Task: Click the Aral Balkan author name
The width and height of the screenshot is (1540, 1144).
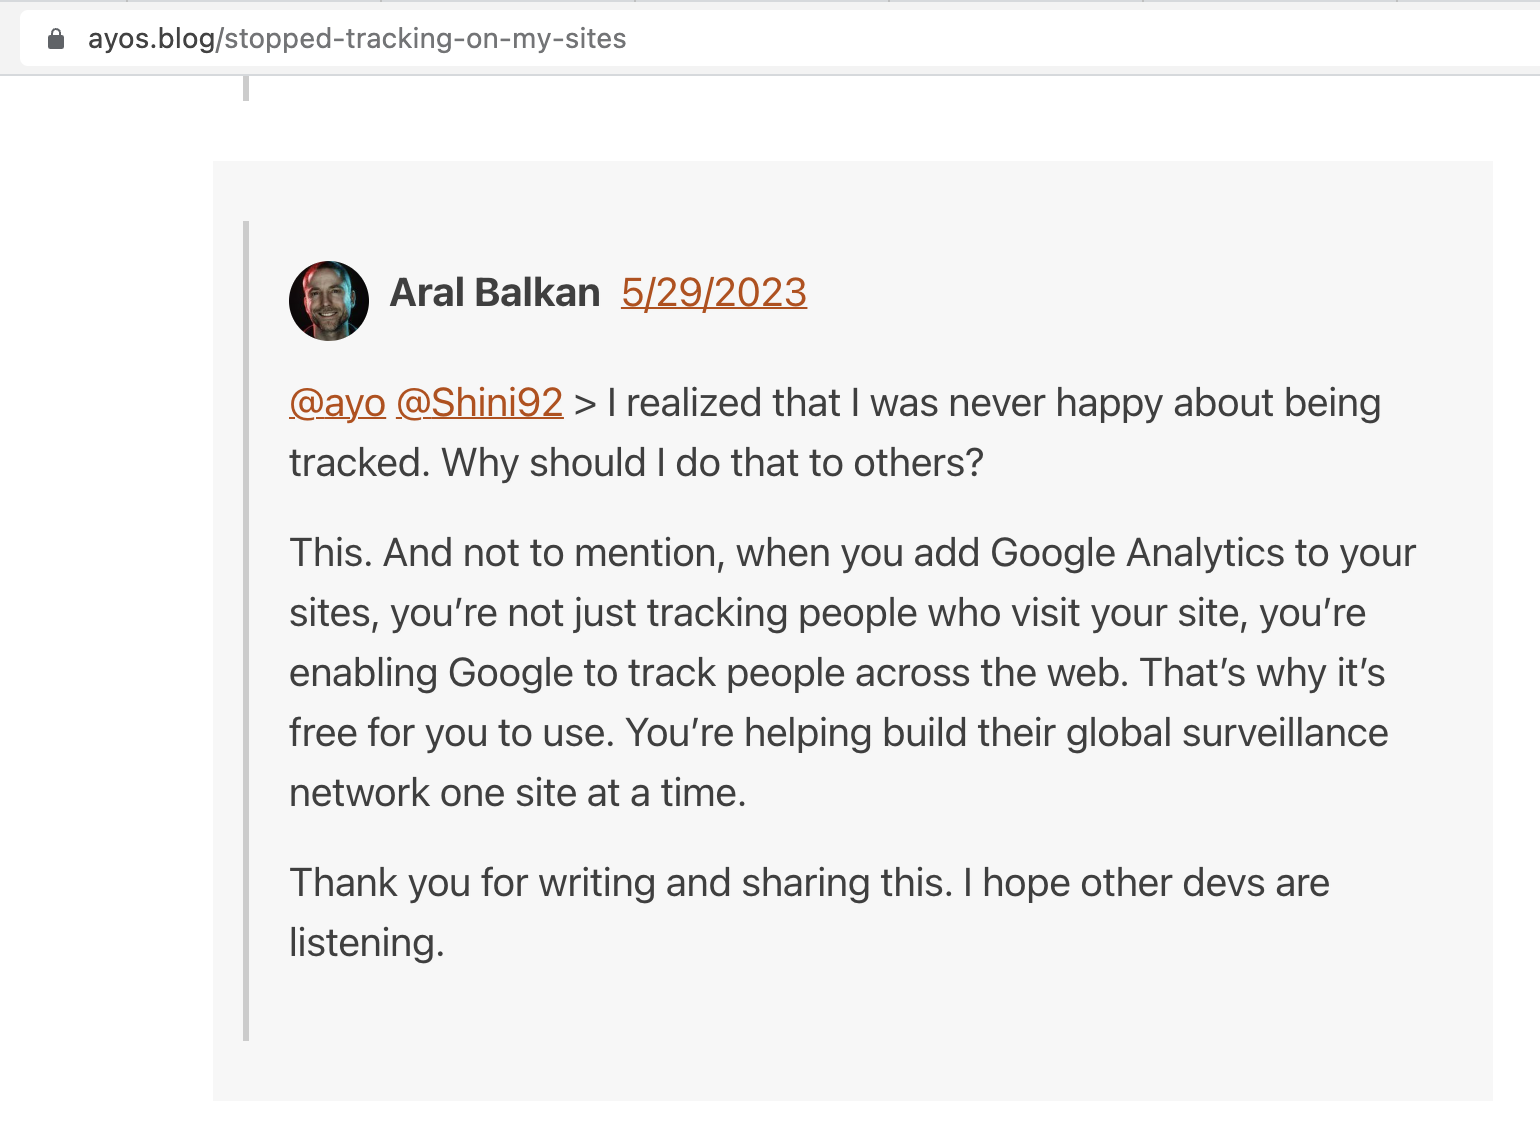Action: click(x=495, y=293)
